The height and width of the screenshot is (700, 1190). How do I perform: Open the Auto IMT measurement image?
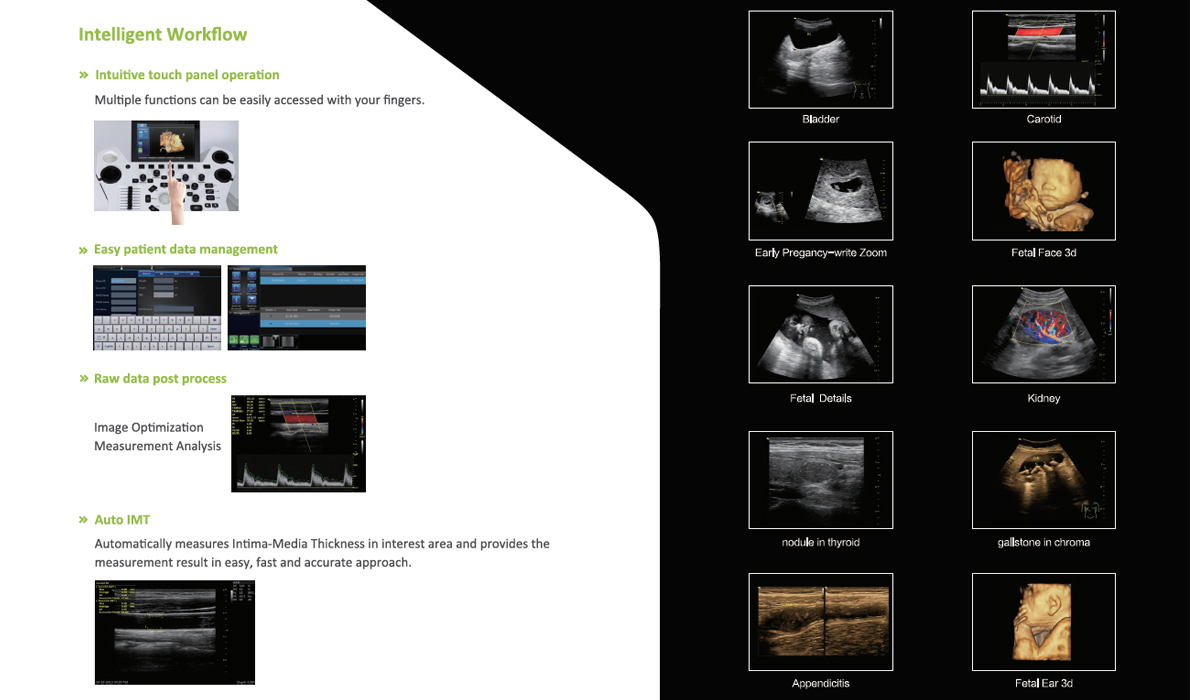pyautogui.click(x=175, y=632)
